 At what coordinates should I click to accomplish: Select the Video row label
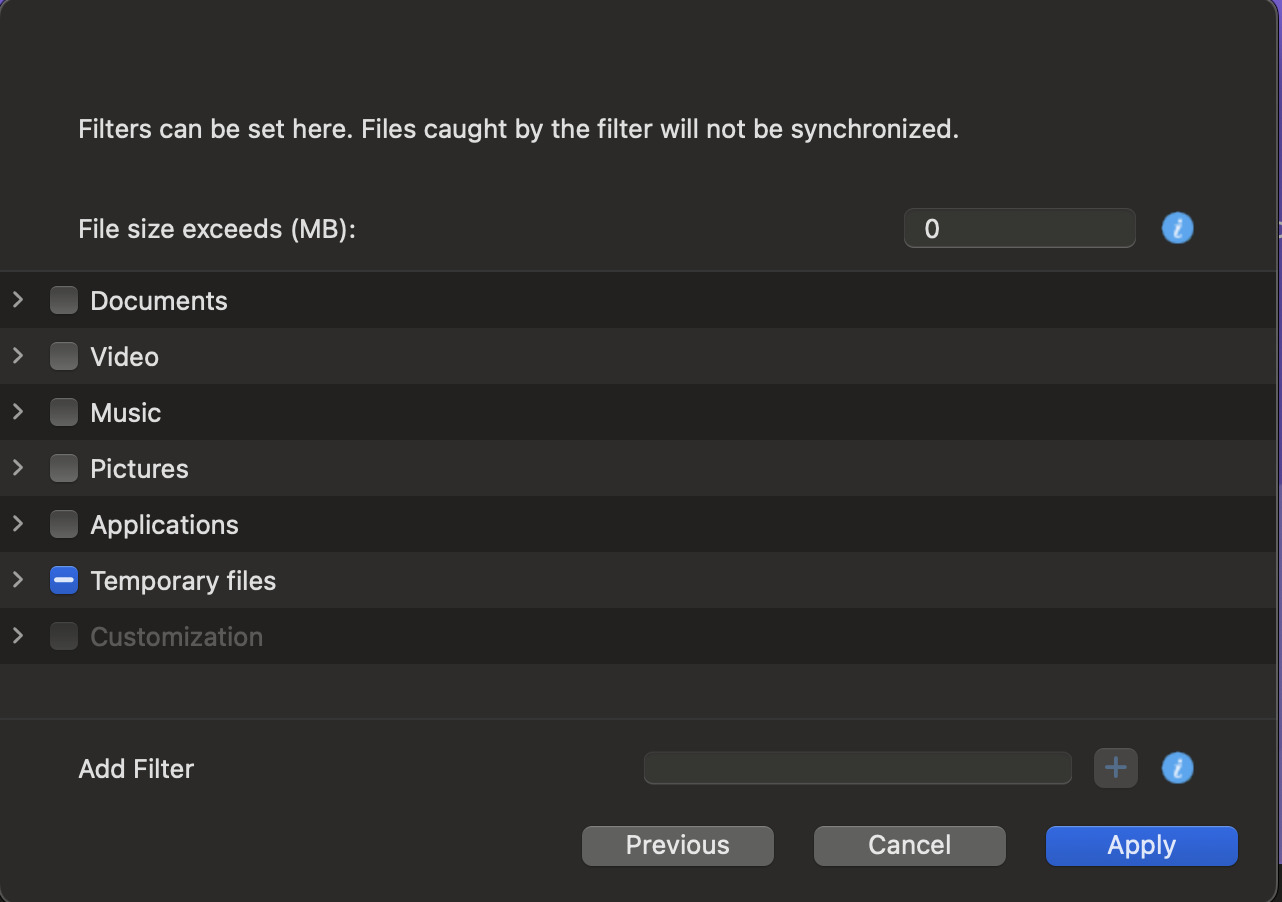point(125,357)
